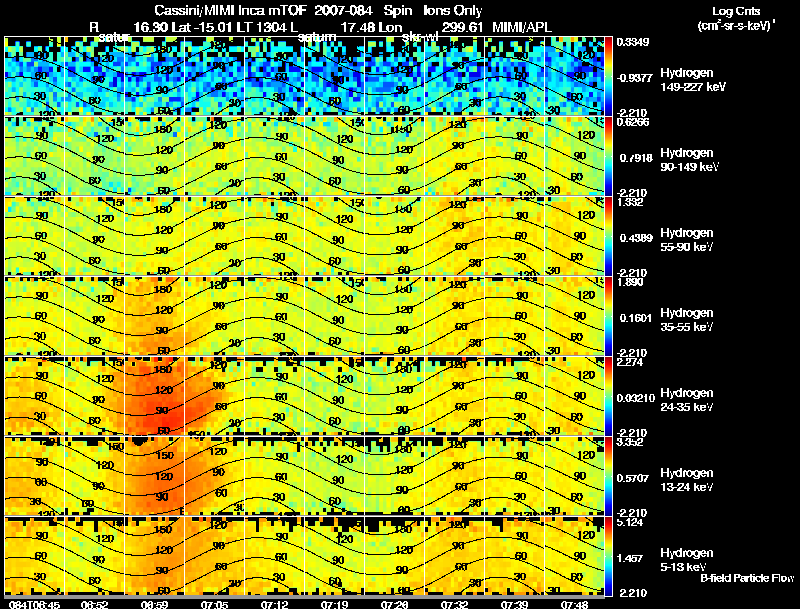This screenshot has height=609, width=800.
Task: Click the 'sk-wl' marker above the plots
Action: [420, 37]
